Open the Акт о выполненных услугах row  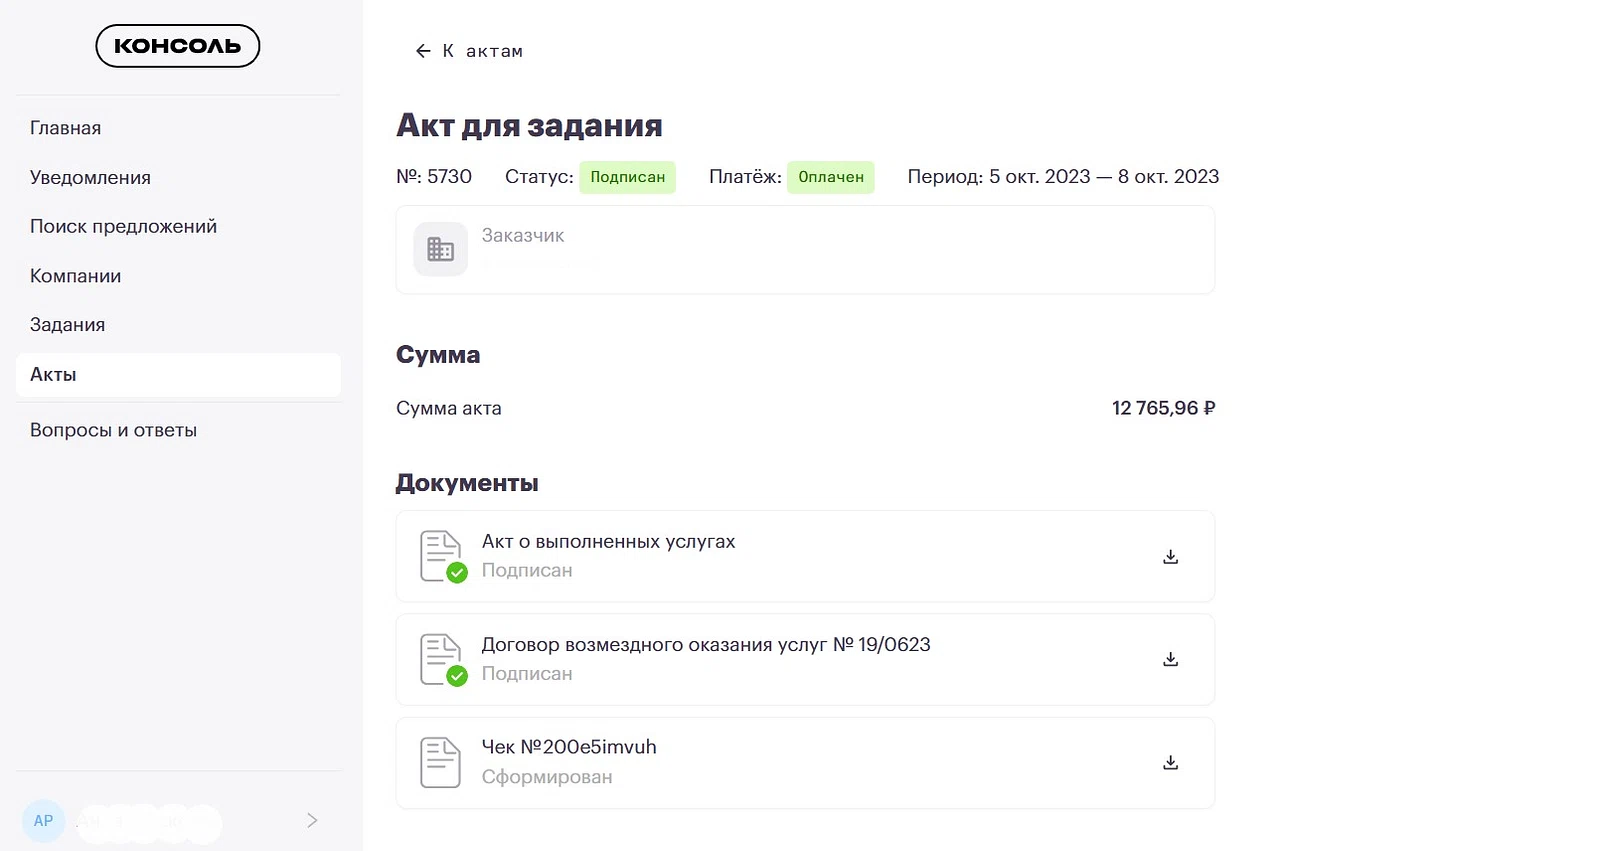coord(805,557)
